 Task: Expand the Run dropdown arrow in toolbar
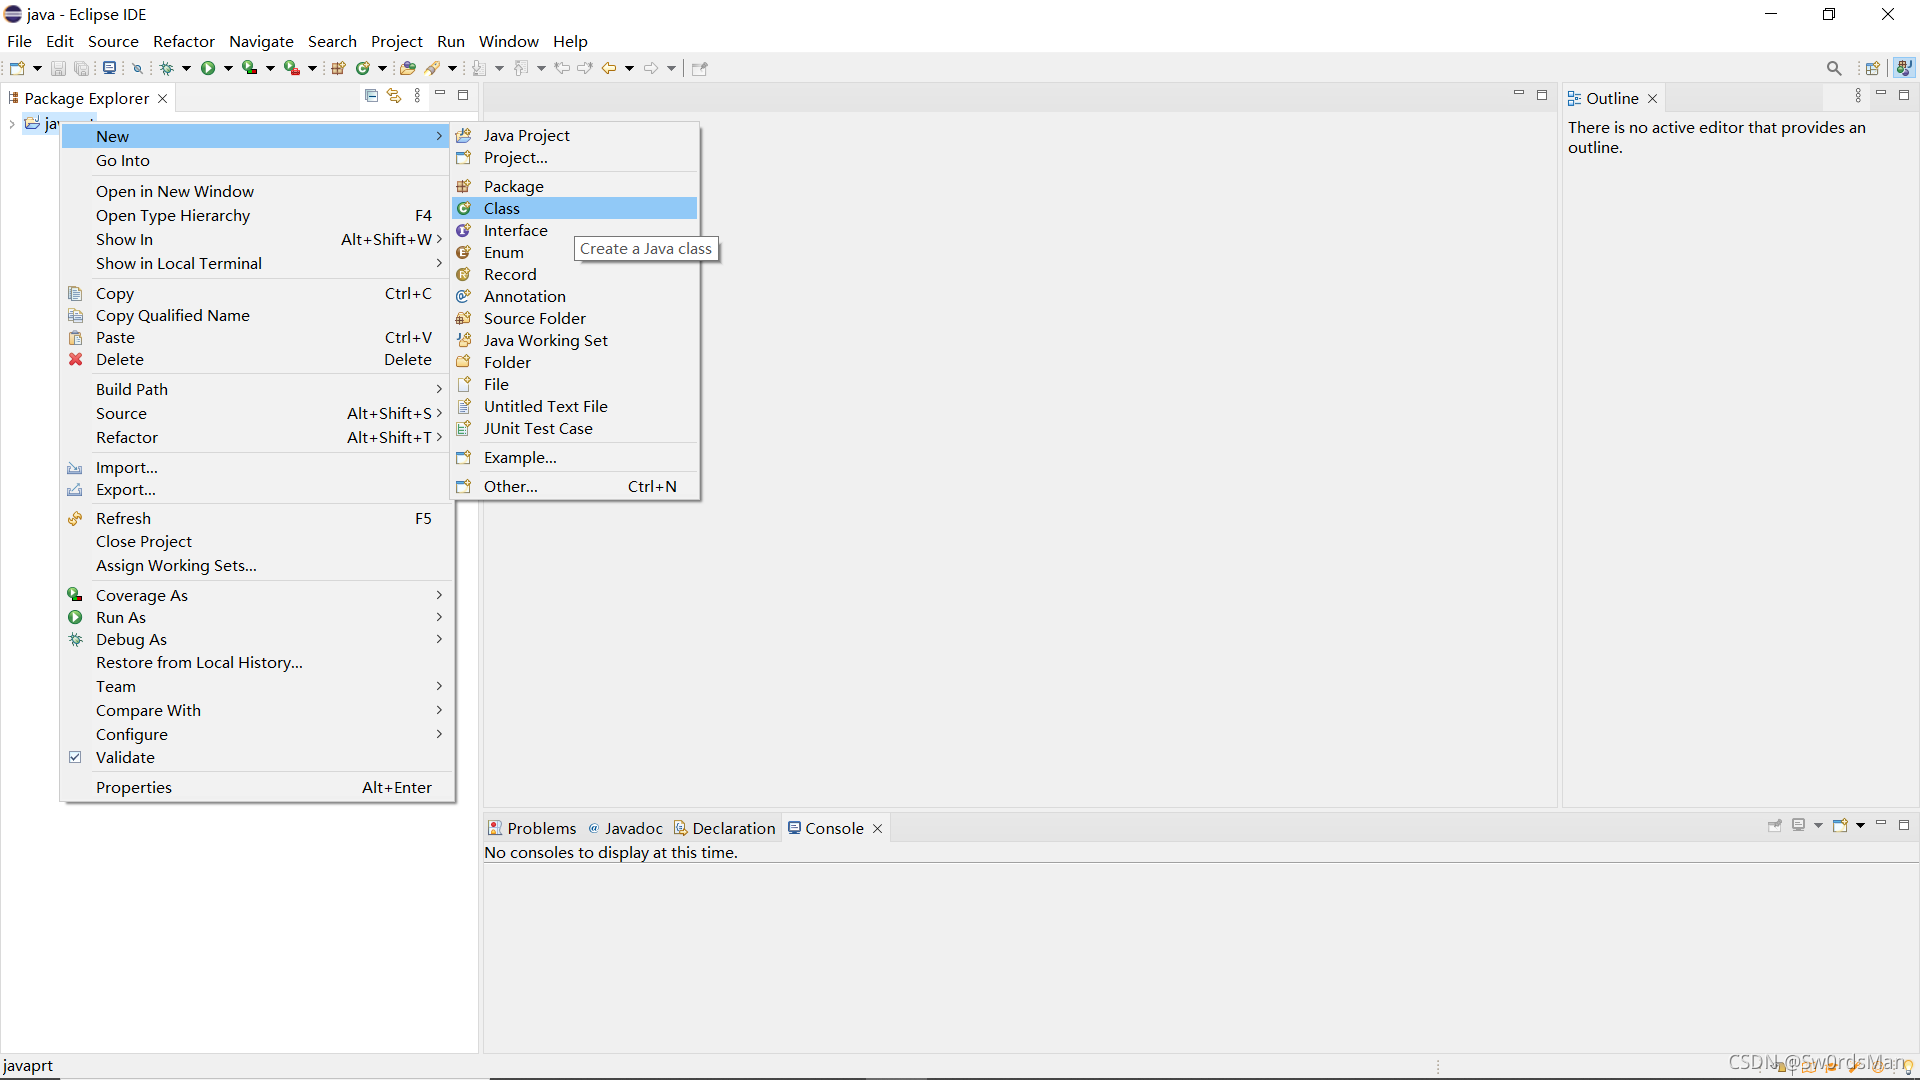pos(228,68)
